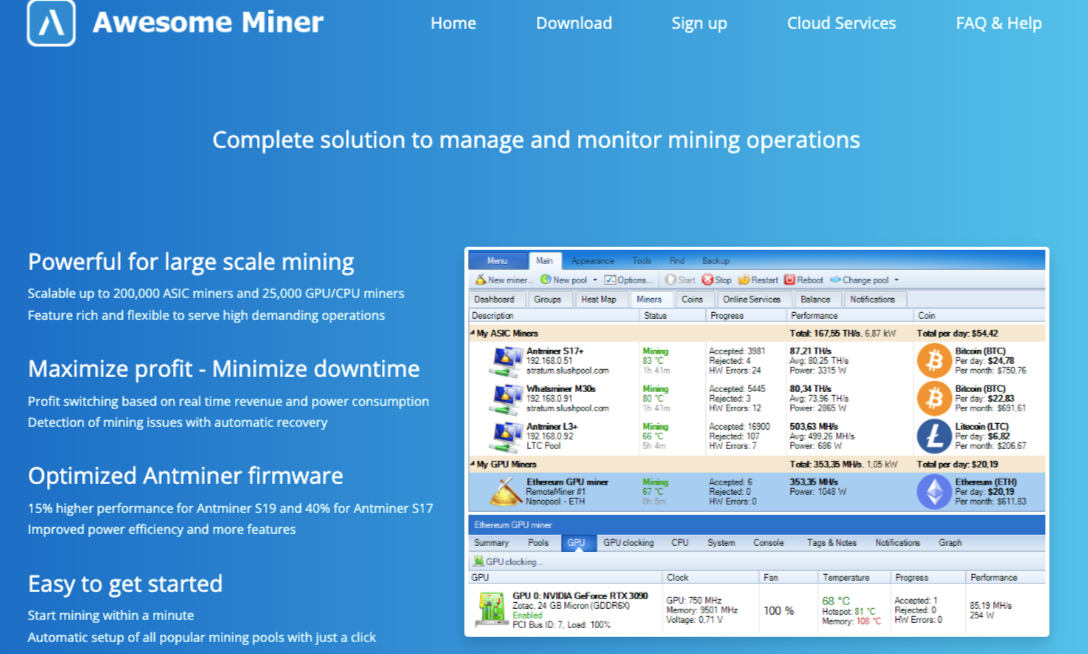Click the Ethereum GPU miner pickaxe icon

(506, 492)
